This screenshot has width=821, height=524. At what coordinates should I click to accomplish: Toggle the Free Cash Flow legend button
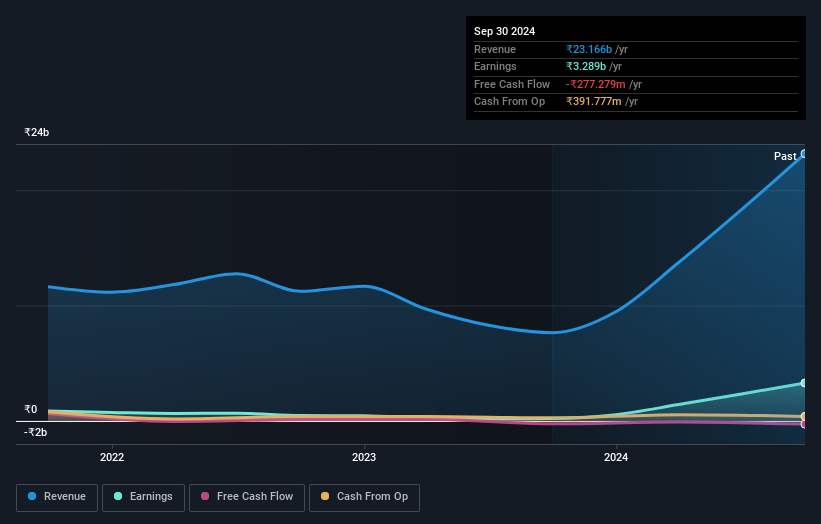pos(247,497)
